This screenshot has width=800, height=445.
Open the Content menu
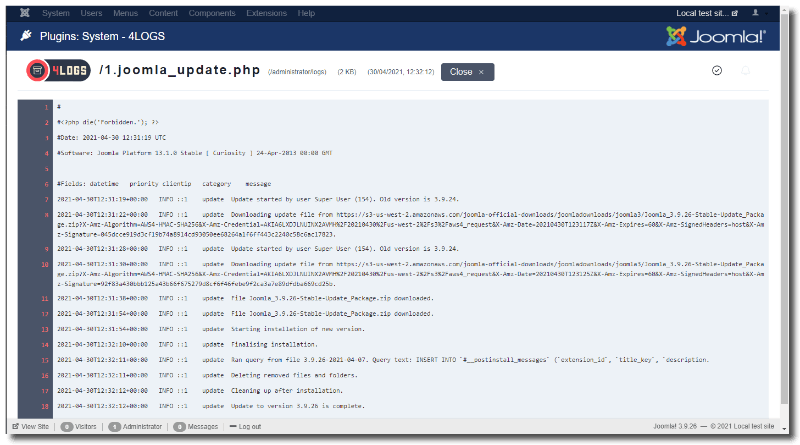click(163, 13)
